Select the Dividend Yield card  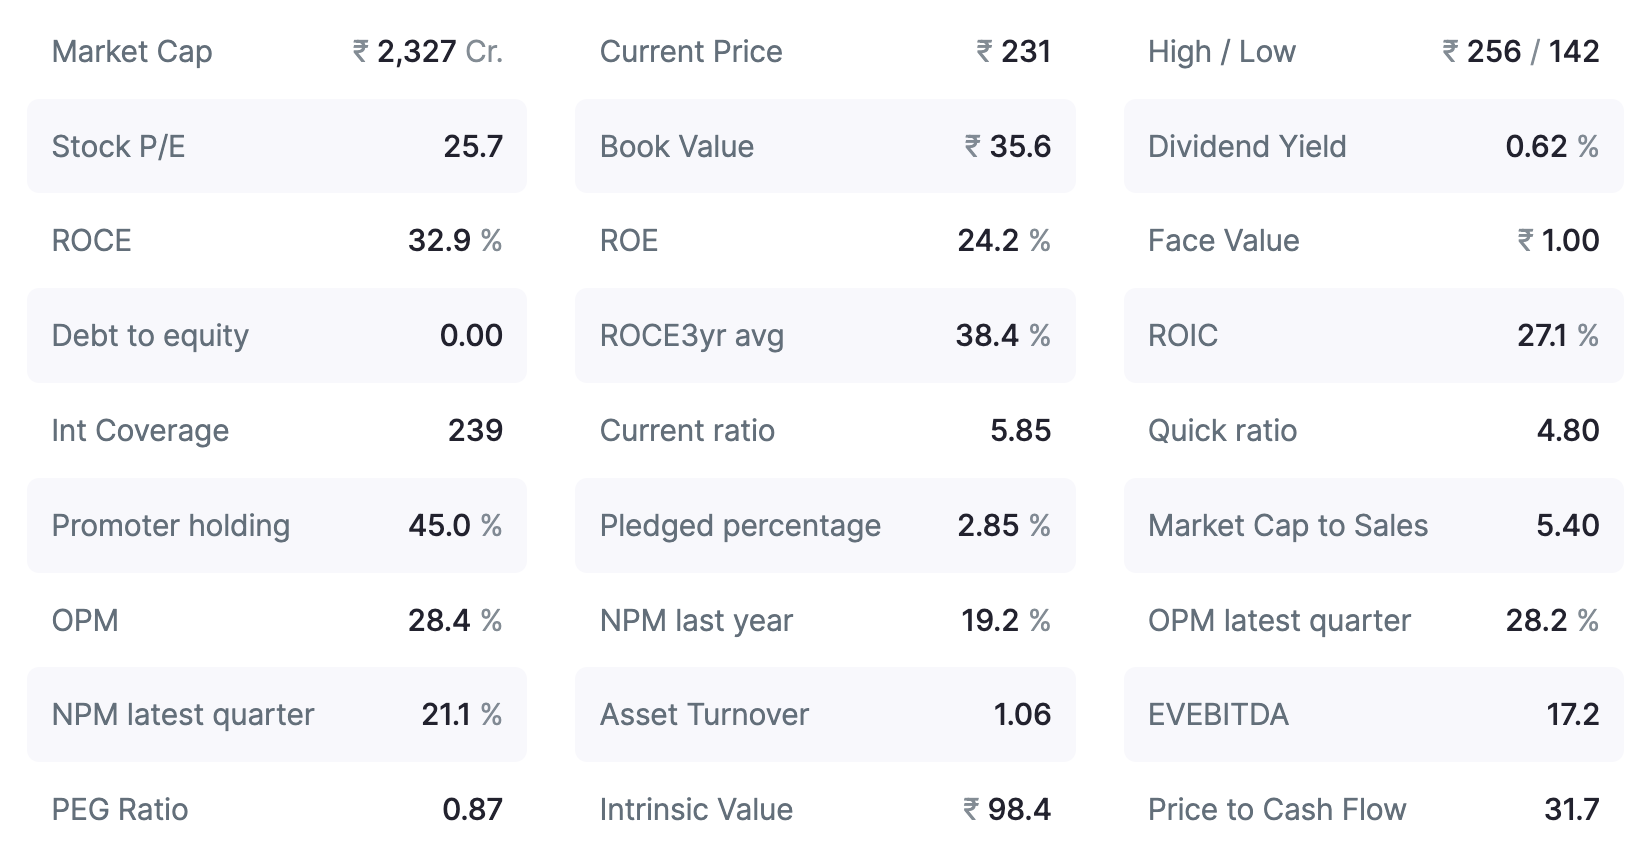click(x=1373, y=146)
